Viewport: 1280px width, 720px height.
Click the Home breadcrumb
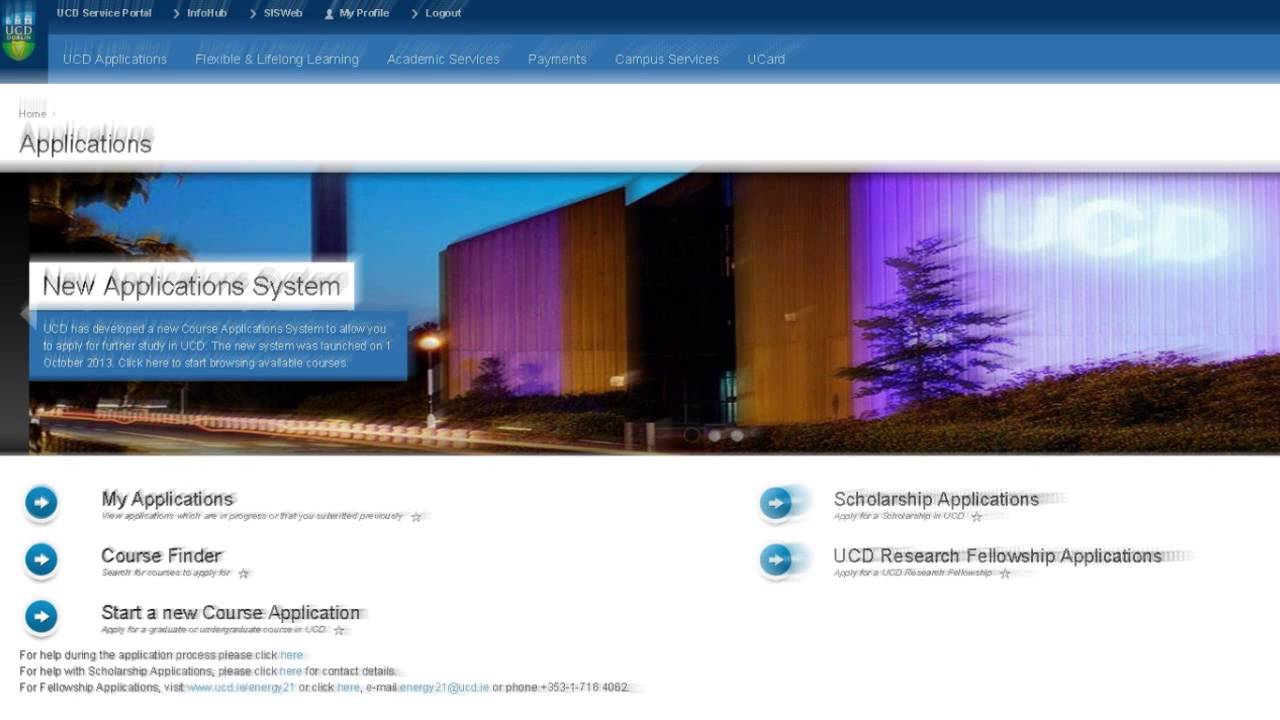(32, 114)
